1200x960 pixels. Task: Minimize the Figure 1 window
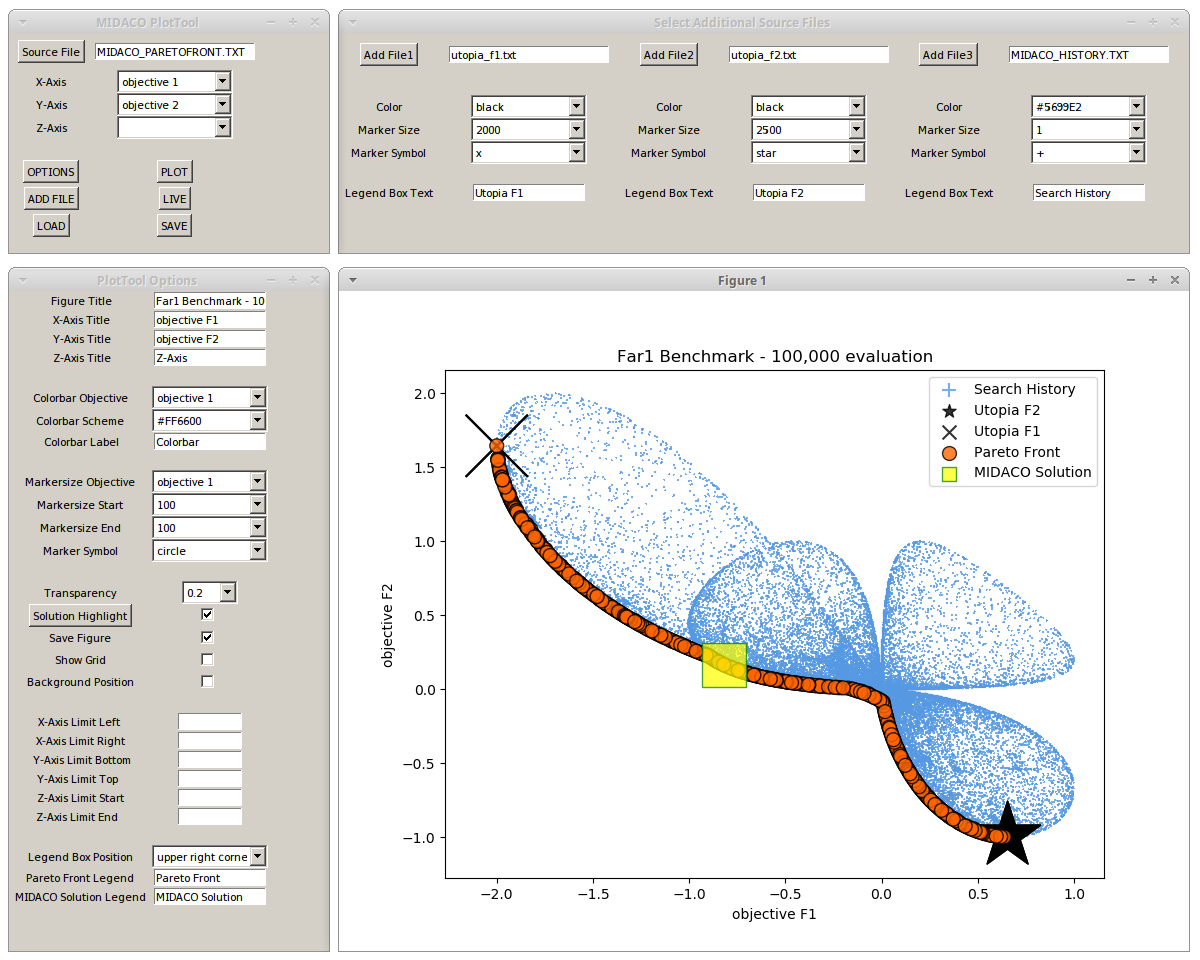(x=1131, y=281)
